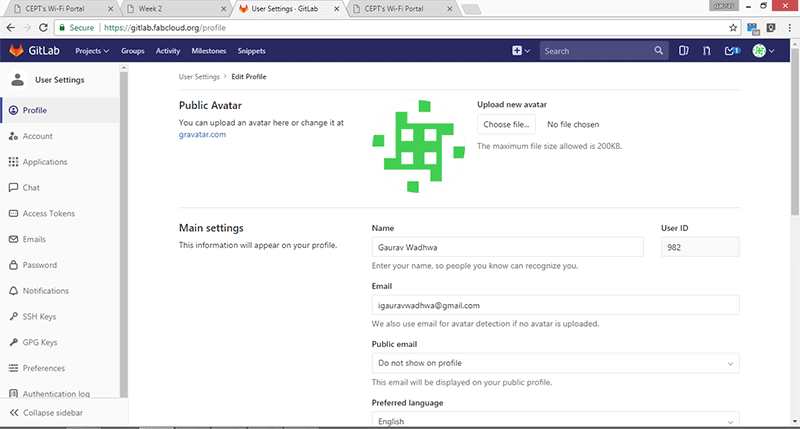Open the new item plus dropdown
The image size is (800, 429).
tap(520, 51)
